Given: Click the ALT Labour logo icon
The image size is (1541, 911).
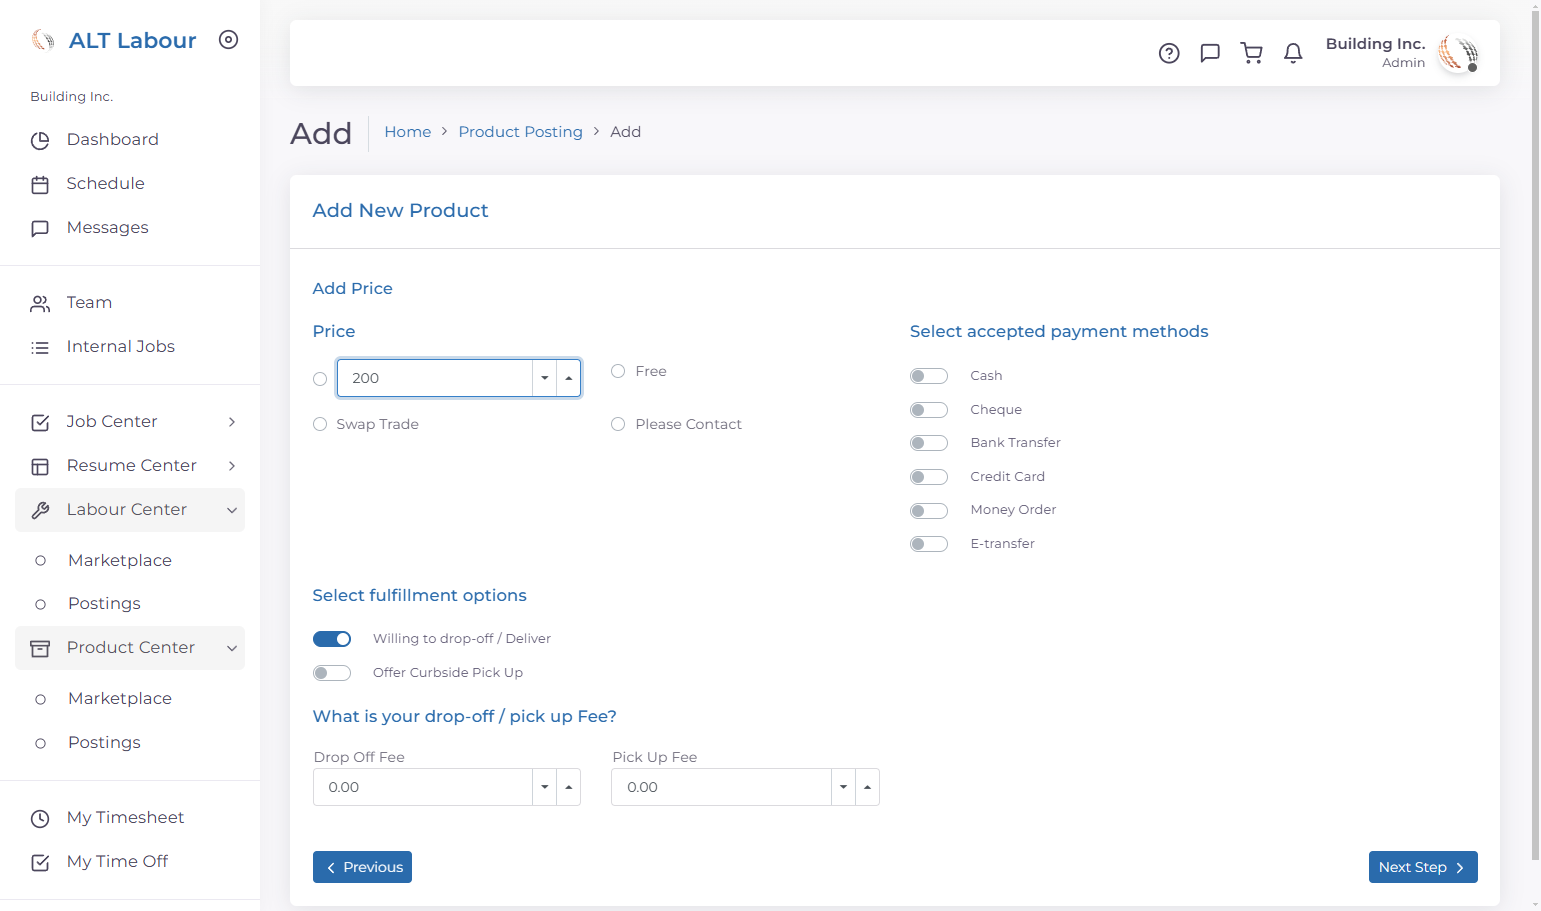Looking at the screenshot, I should 43,40.
